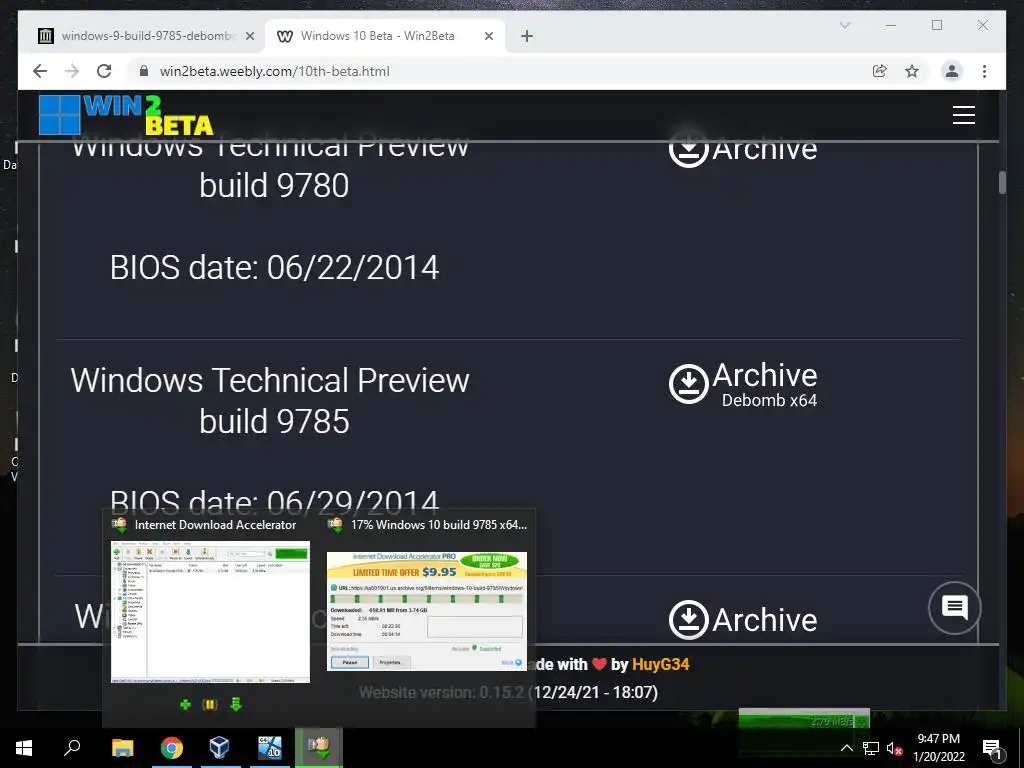Screen dimensions: 1024x768
Task: Share this page from the address bar
Action: pyautogui.click(x=880, y=71)
